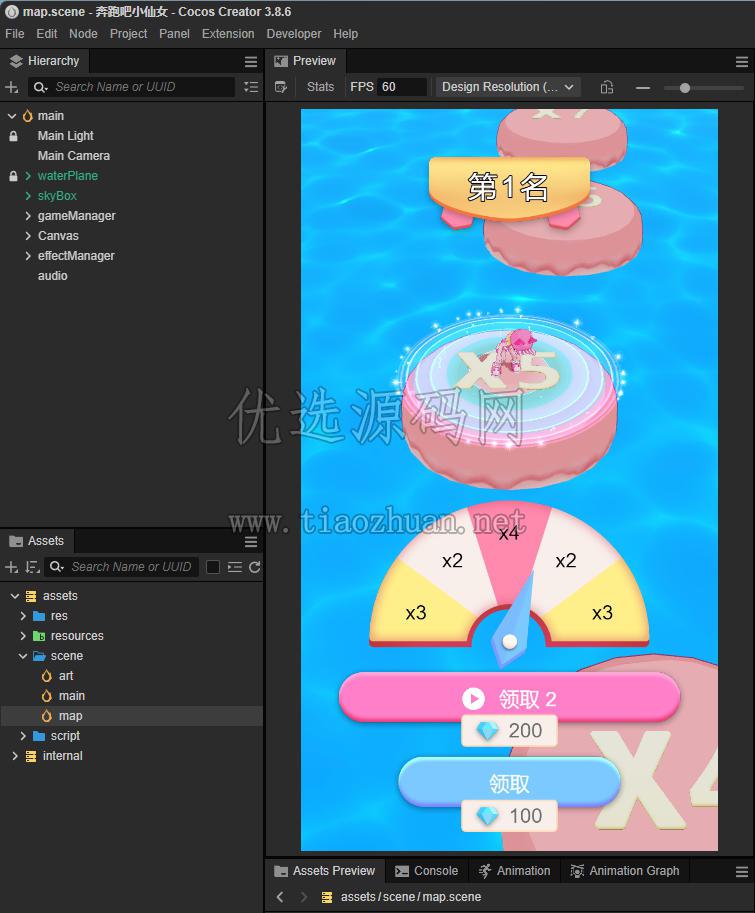Open the Node menu

(x=83, y=34)
